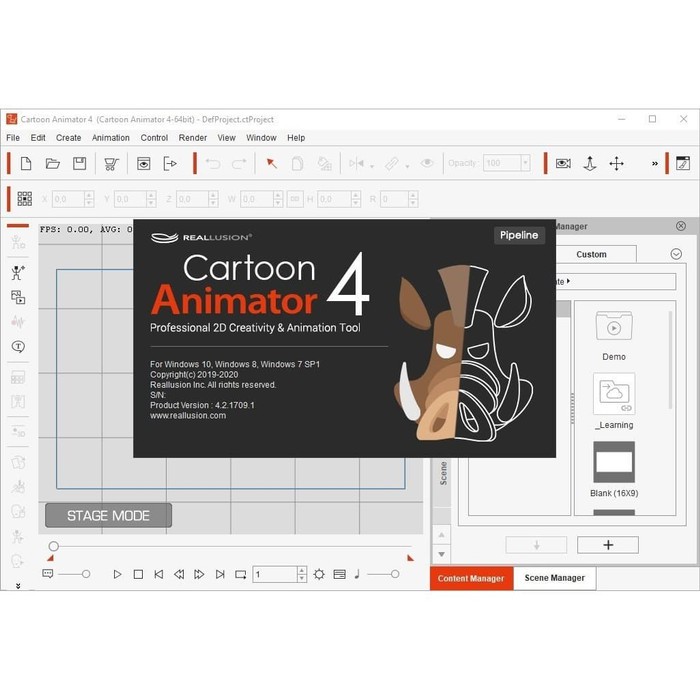Open the Edit menu
Image resolution: width=700 pixels, height=700 pixels.
tap(38, 138)
